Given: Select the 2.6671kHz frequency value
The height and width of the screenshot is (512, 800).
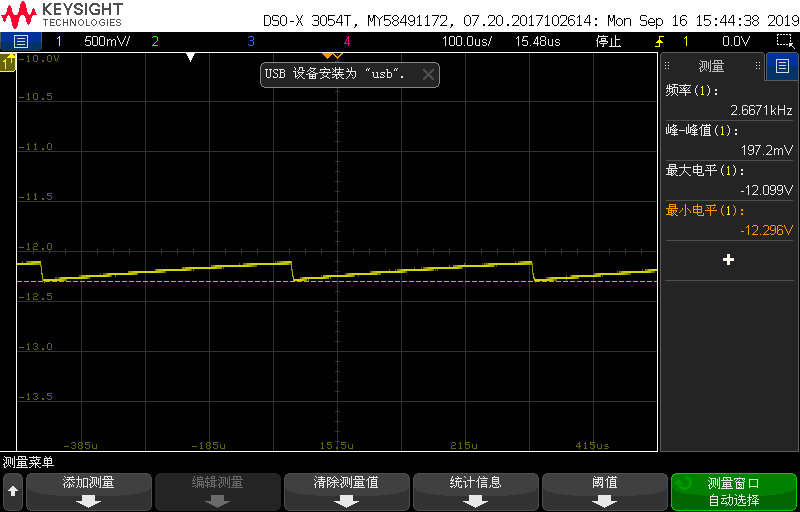Looking at the screenshot, I should click(x=760, y=110).
